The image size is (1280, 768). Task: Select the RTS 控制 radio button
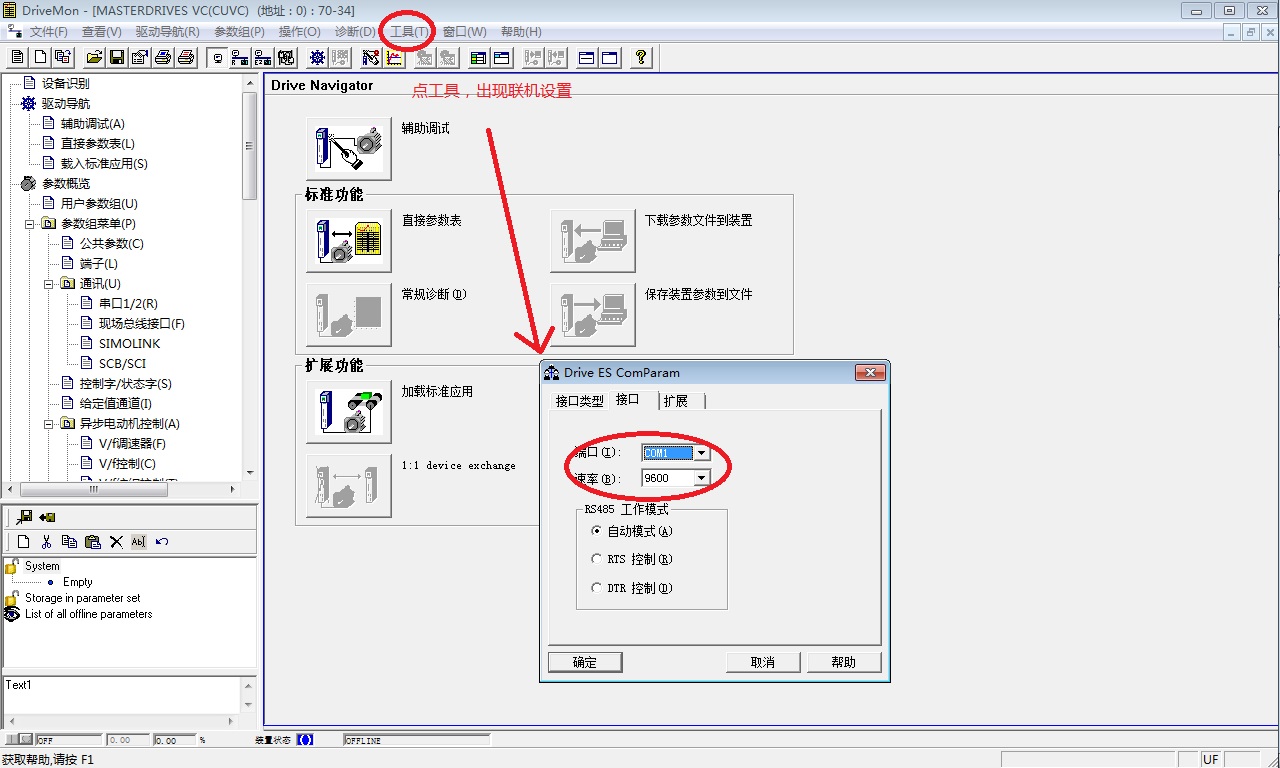pos(597,559)
